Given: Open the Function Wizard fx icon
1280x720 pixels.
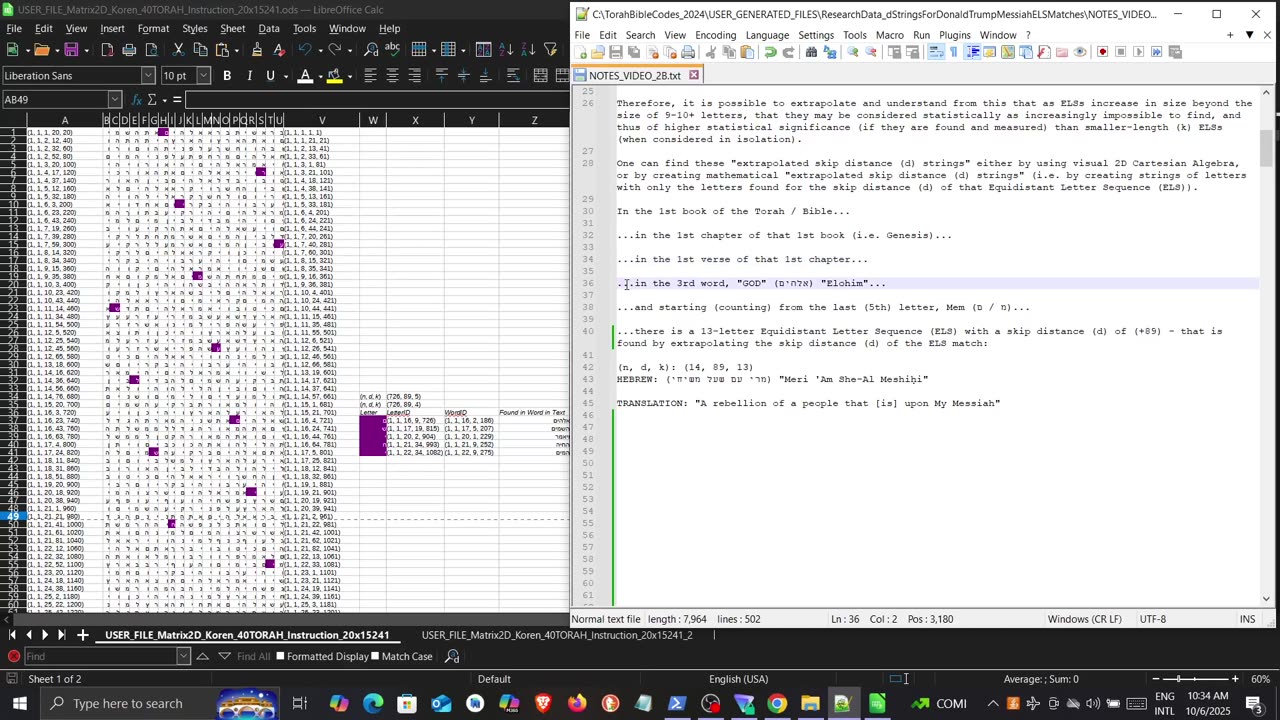Looking at the screenshot, I should click(136, 99).
